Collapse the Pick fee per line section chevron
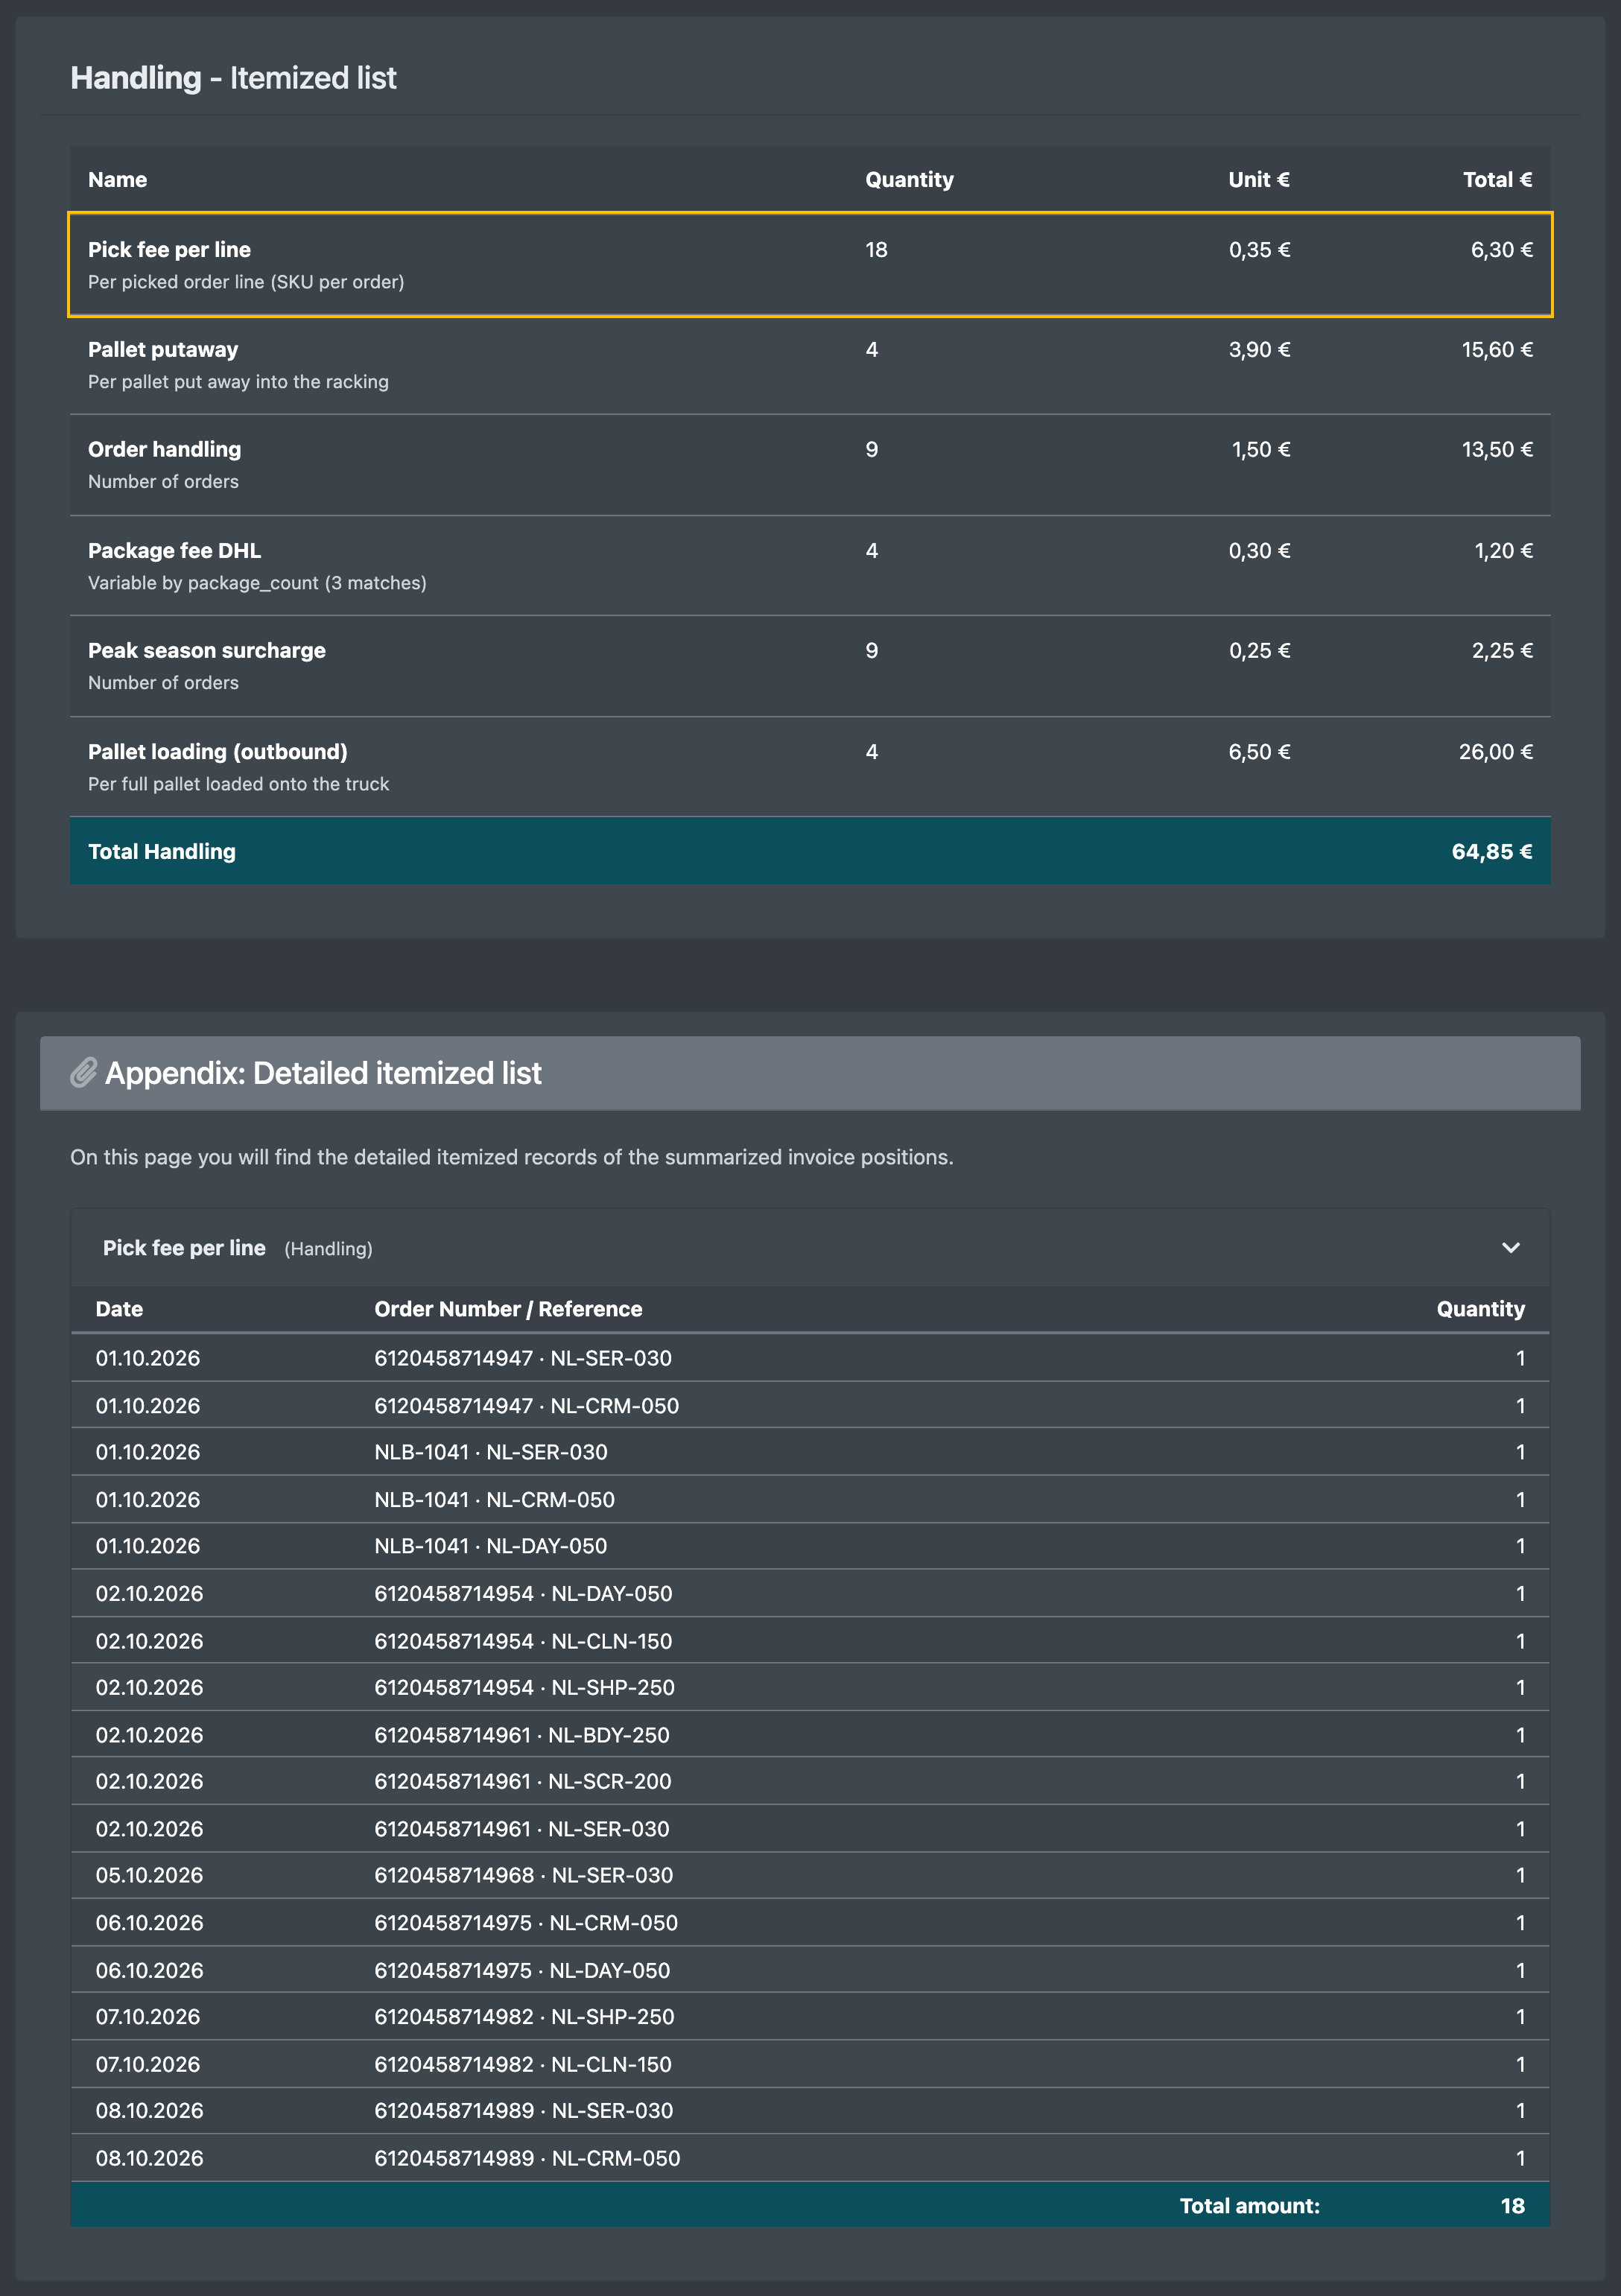Viewport: 1621px width, 2296px height. click(1510, 1248)
